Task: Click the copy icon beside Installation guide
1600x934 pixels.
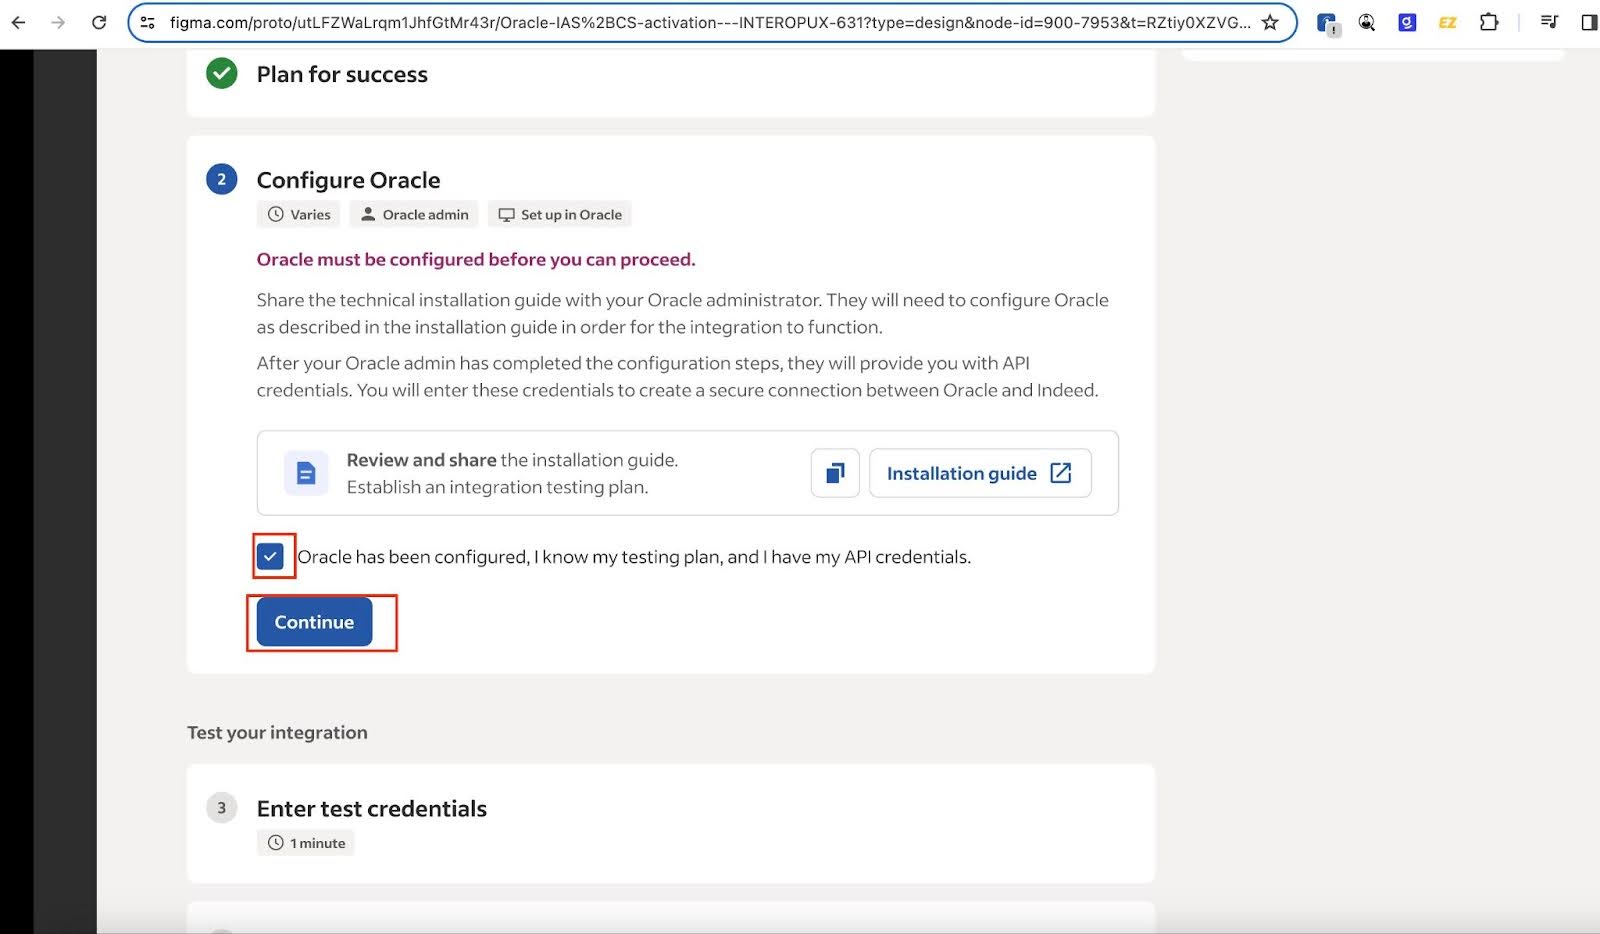Action: tap(835, 473)
